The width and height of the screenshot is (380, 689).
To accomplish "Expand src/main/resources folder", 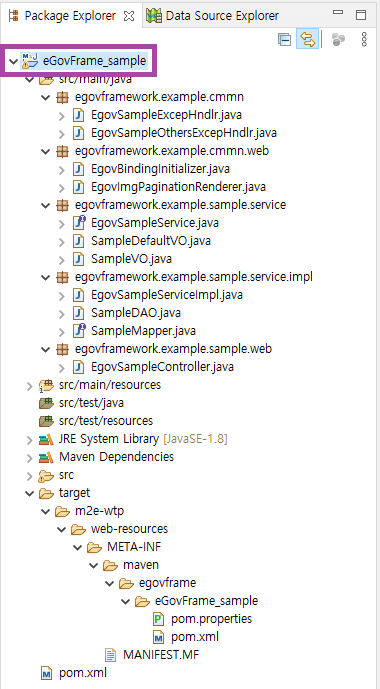I will point(29,385).
